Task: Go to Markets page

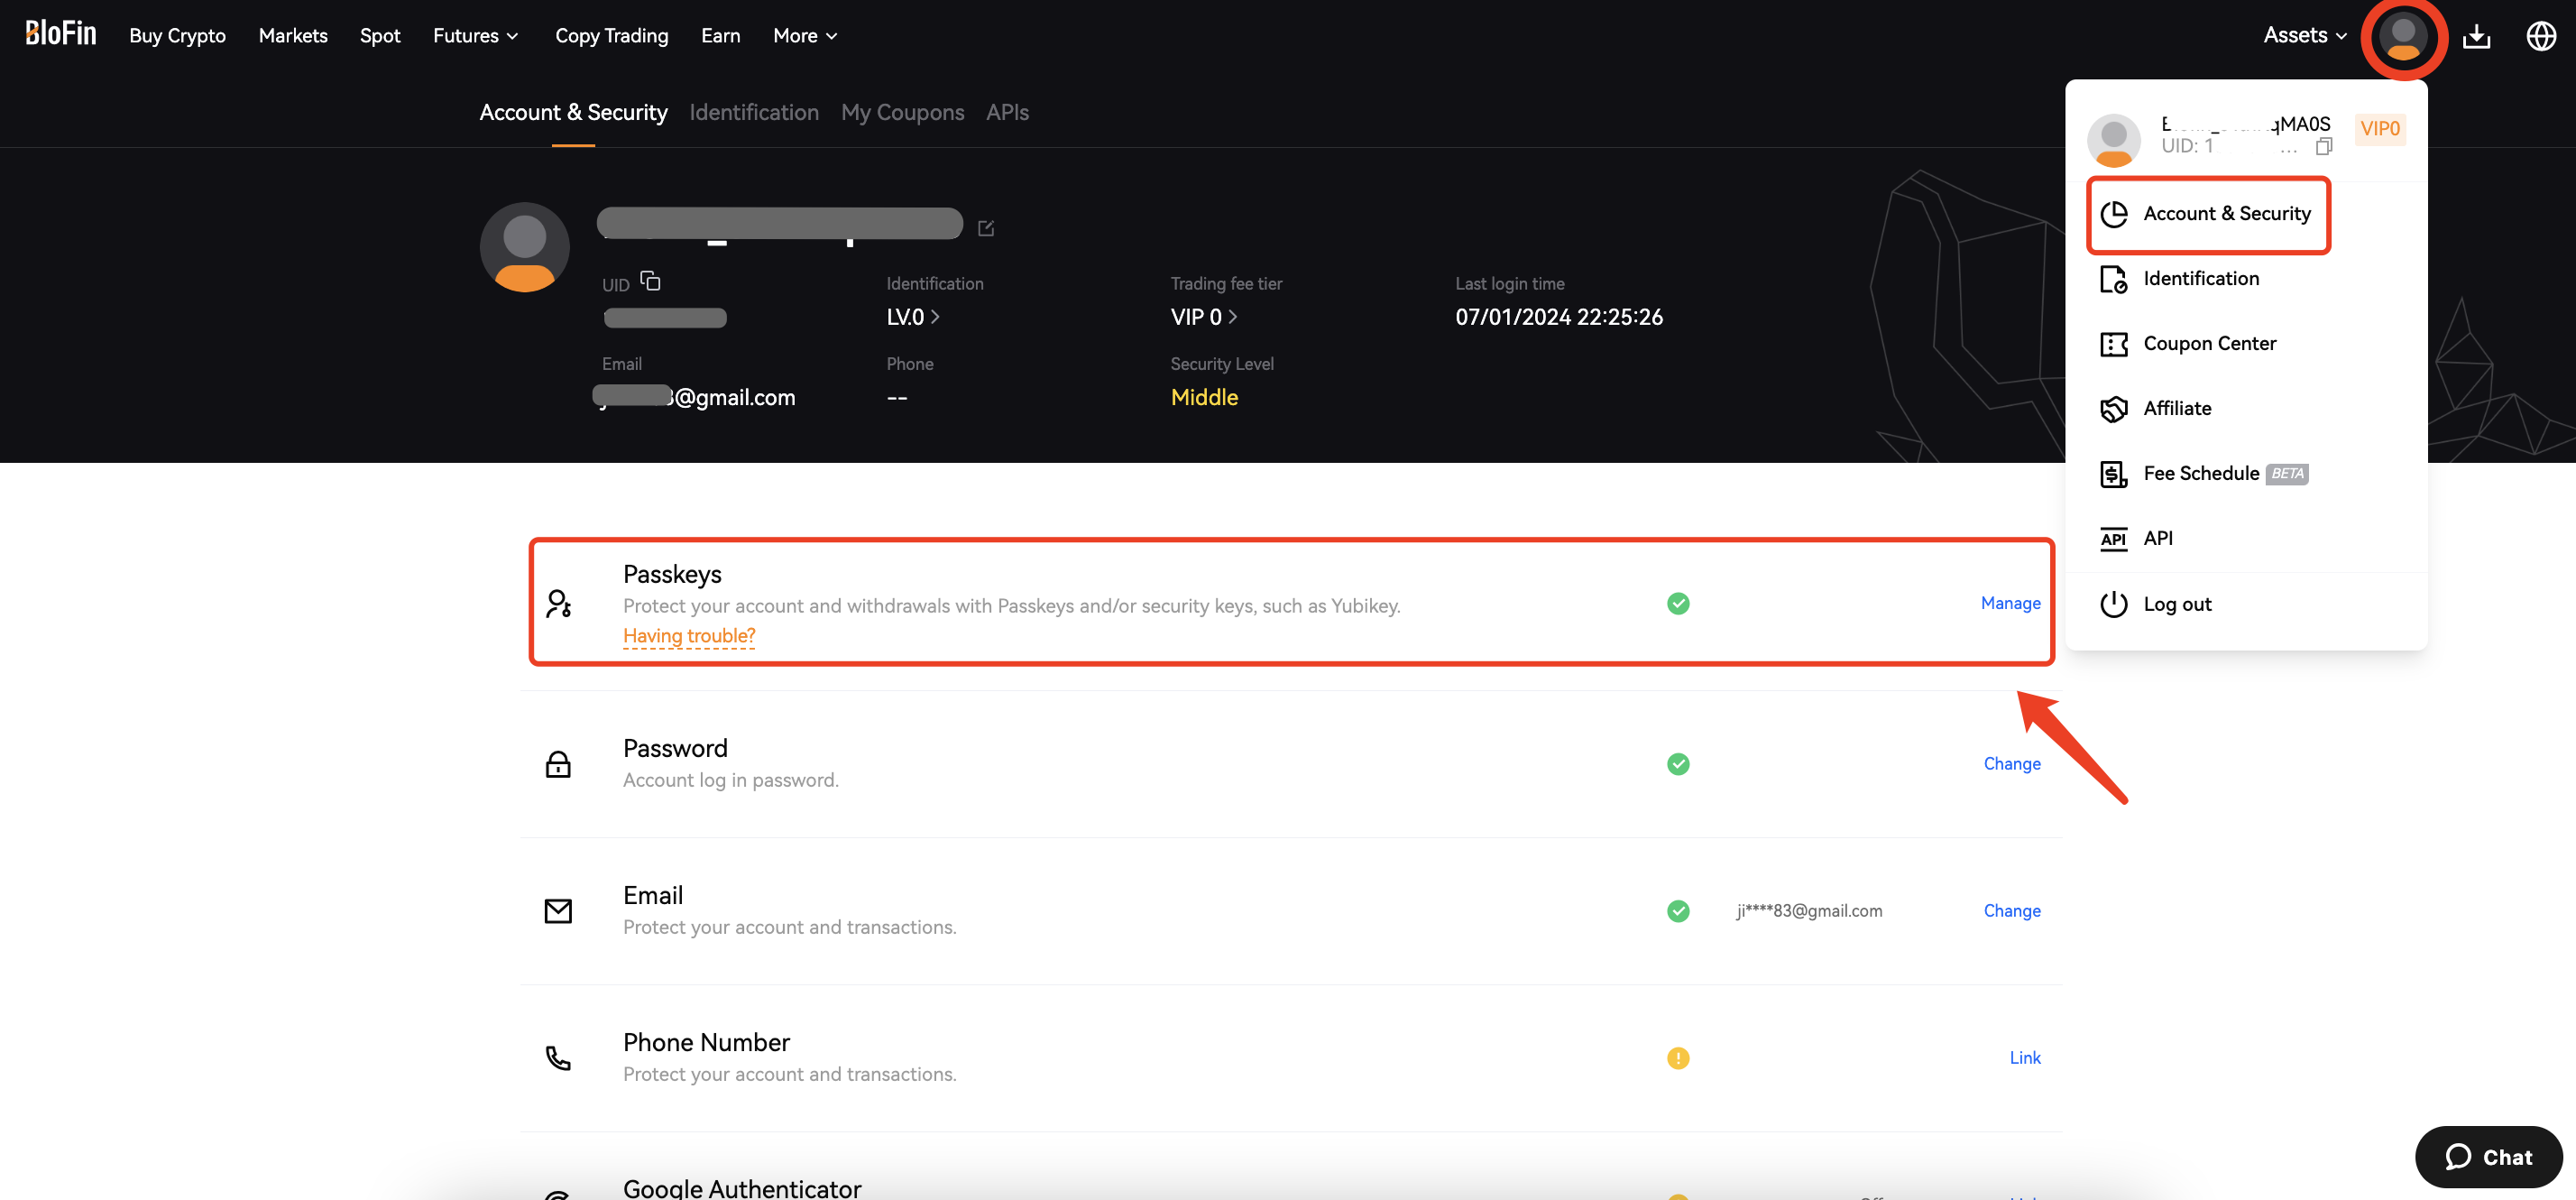Action: 293,36
